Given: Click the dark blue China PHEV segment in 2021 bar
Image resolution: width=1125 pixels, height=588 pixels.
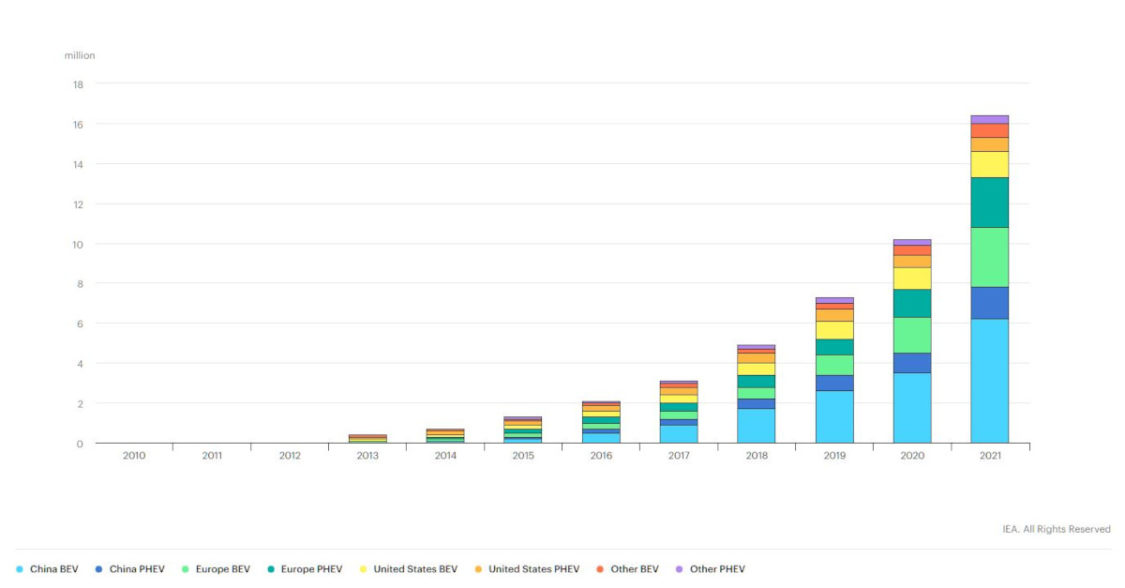Looking at the screenshot, I should (x=989, y=303).
